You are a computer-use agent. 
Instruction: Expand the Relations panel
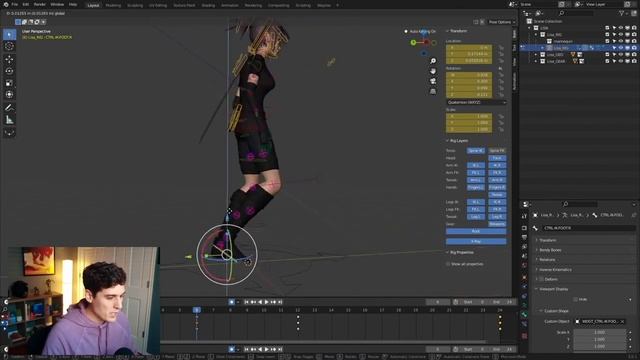click(547, 260)
